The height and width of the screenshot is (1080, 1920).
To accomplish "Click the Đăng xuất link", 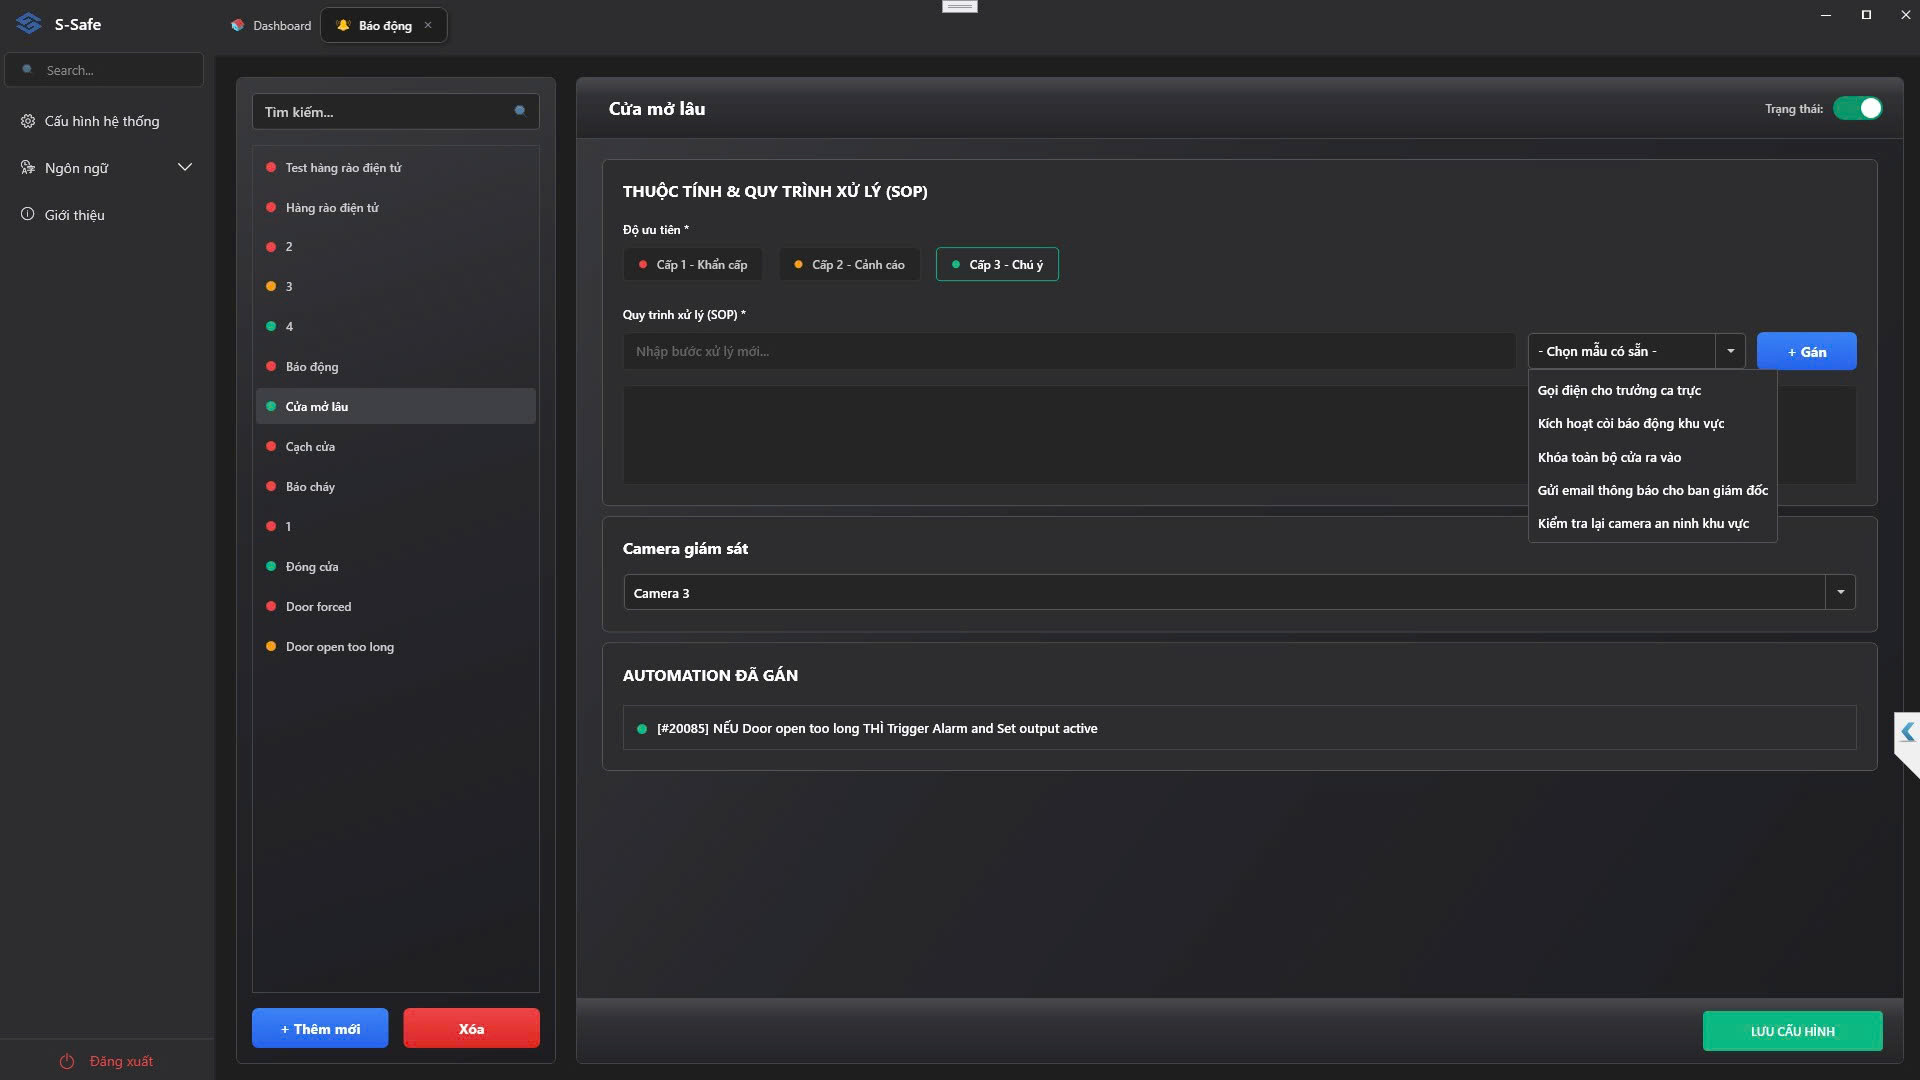I will 107,1061.
